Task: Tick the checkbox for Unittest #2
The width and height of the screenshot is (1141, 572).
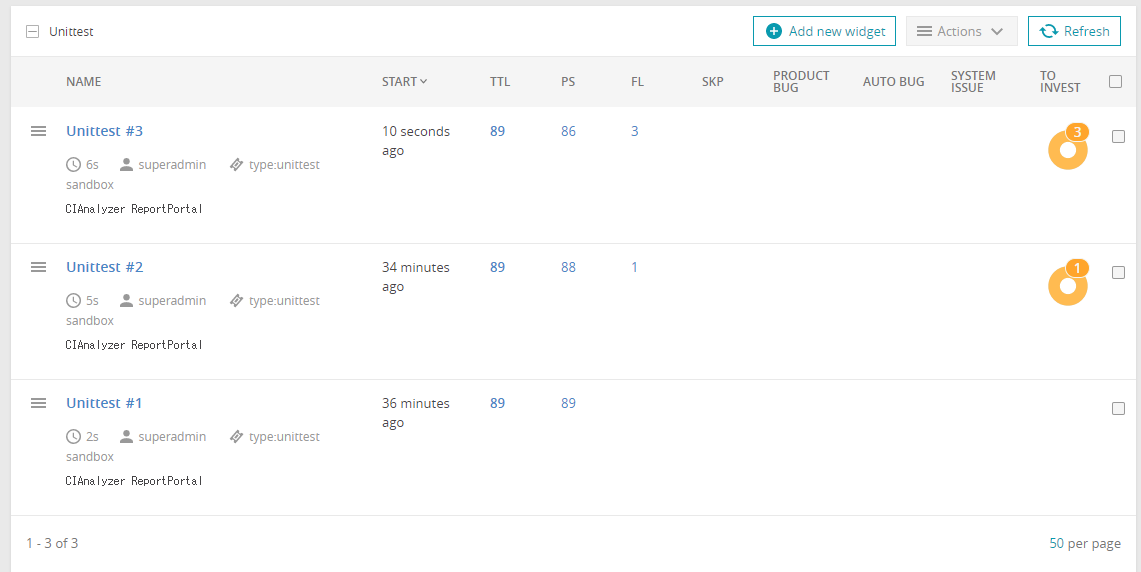Action: (1118, 273)
